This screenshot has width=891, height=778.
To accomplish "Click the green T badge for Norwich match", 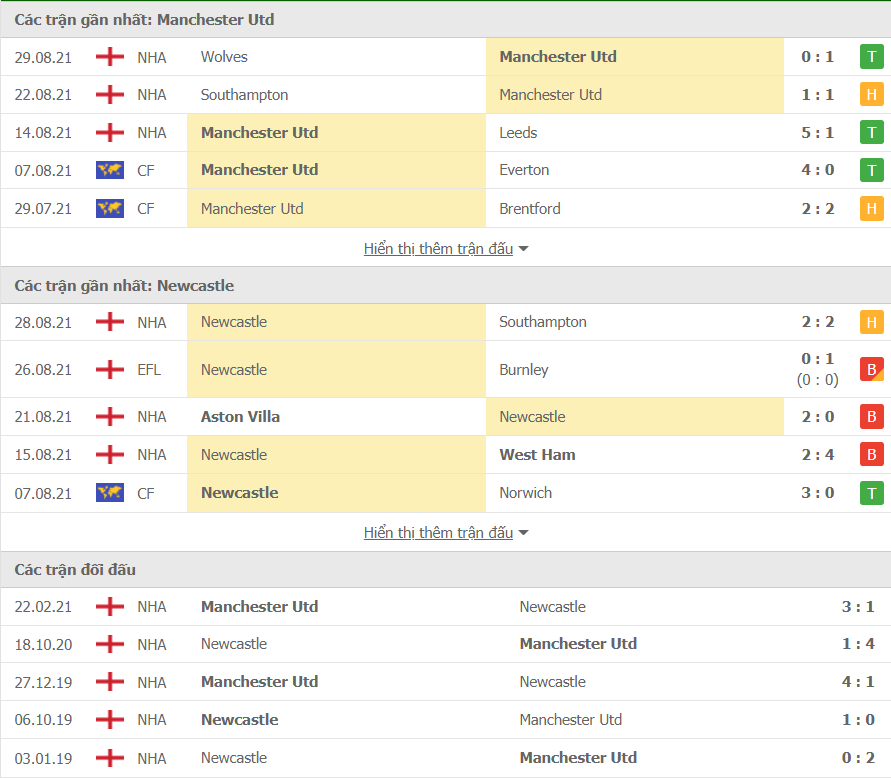I will click(x=871, y=493).
